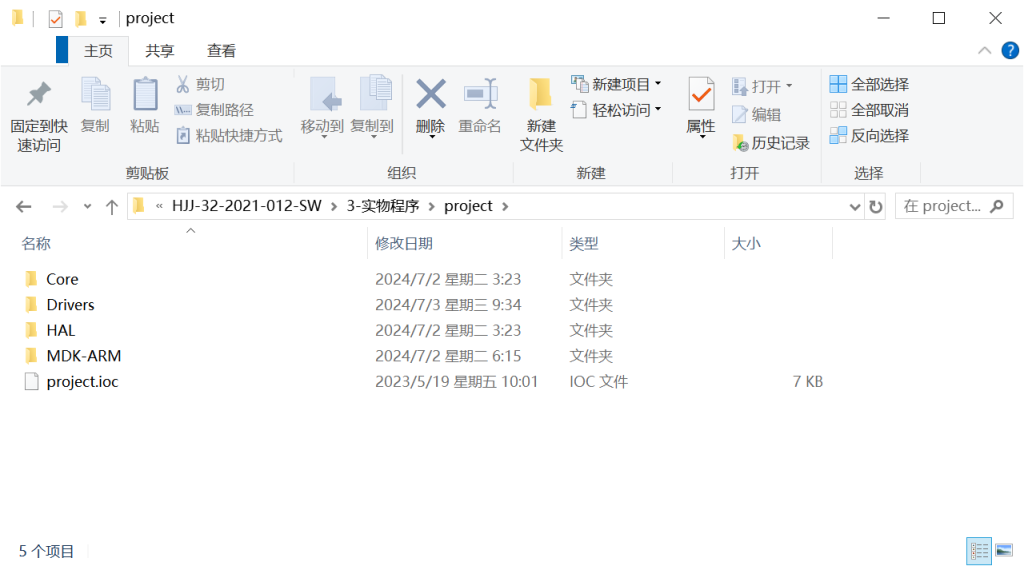Click HJJ-32-2021-012-SW in the address bar
Screen dimensions: 1024x566
pos(247,206)
